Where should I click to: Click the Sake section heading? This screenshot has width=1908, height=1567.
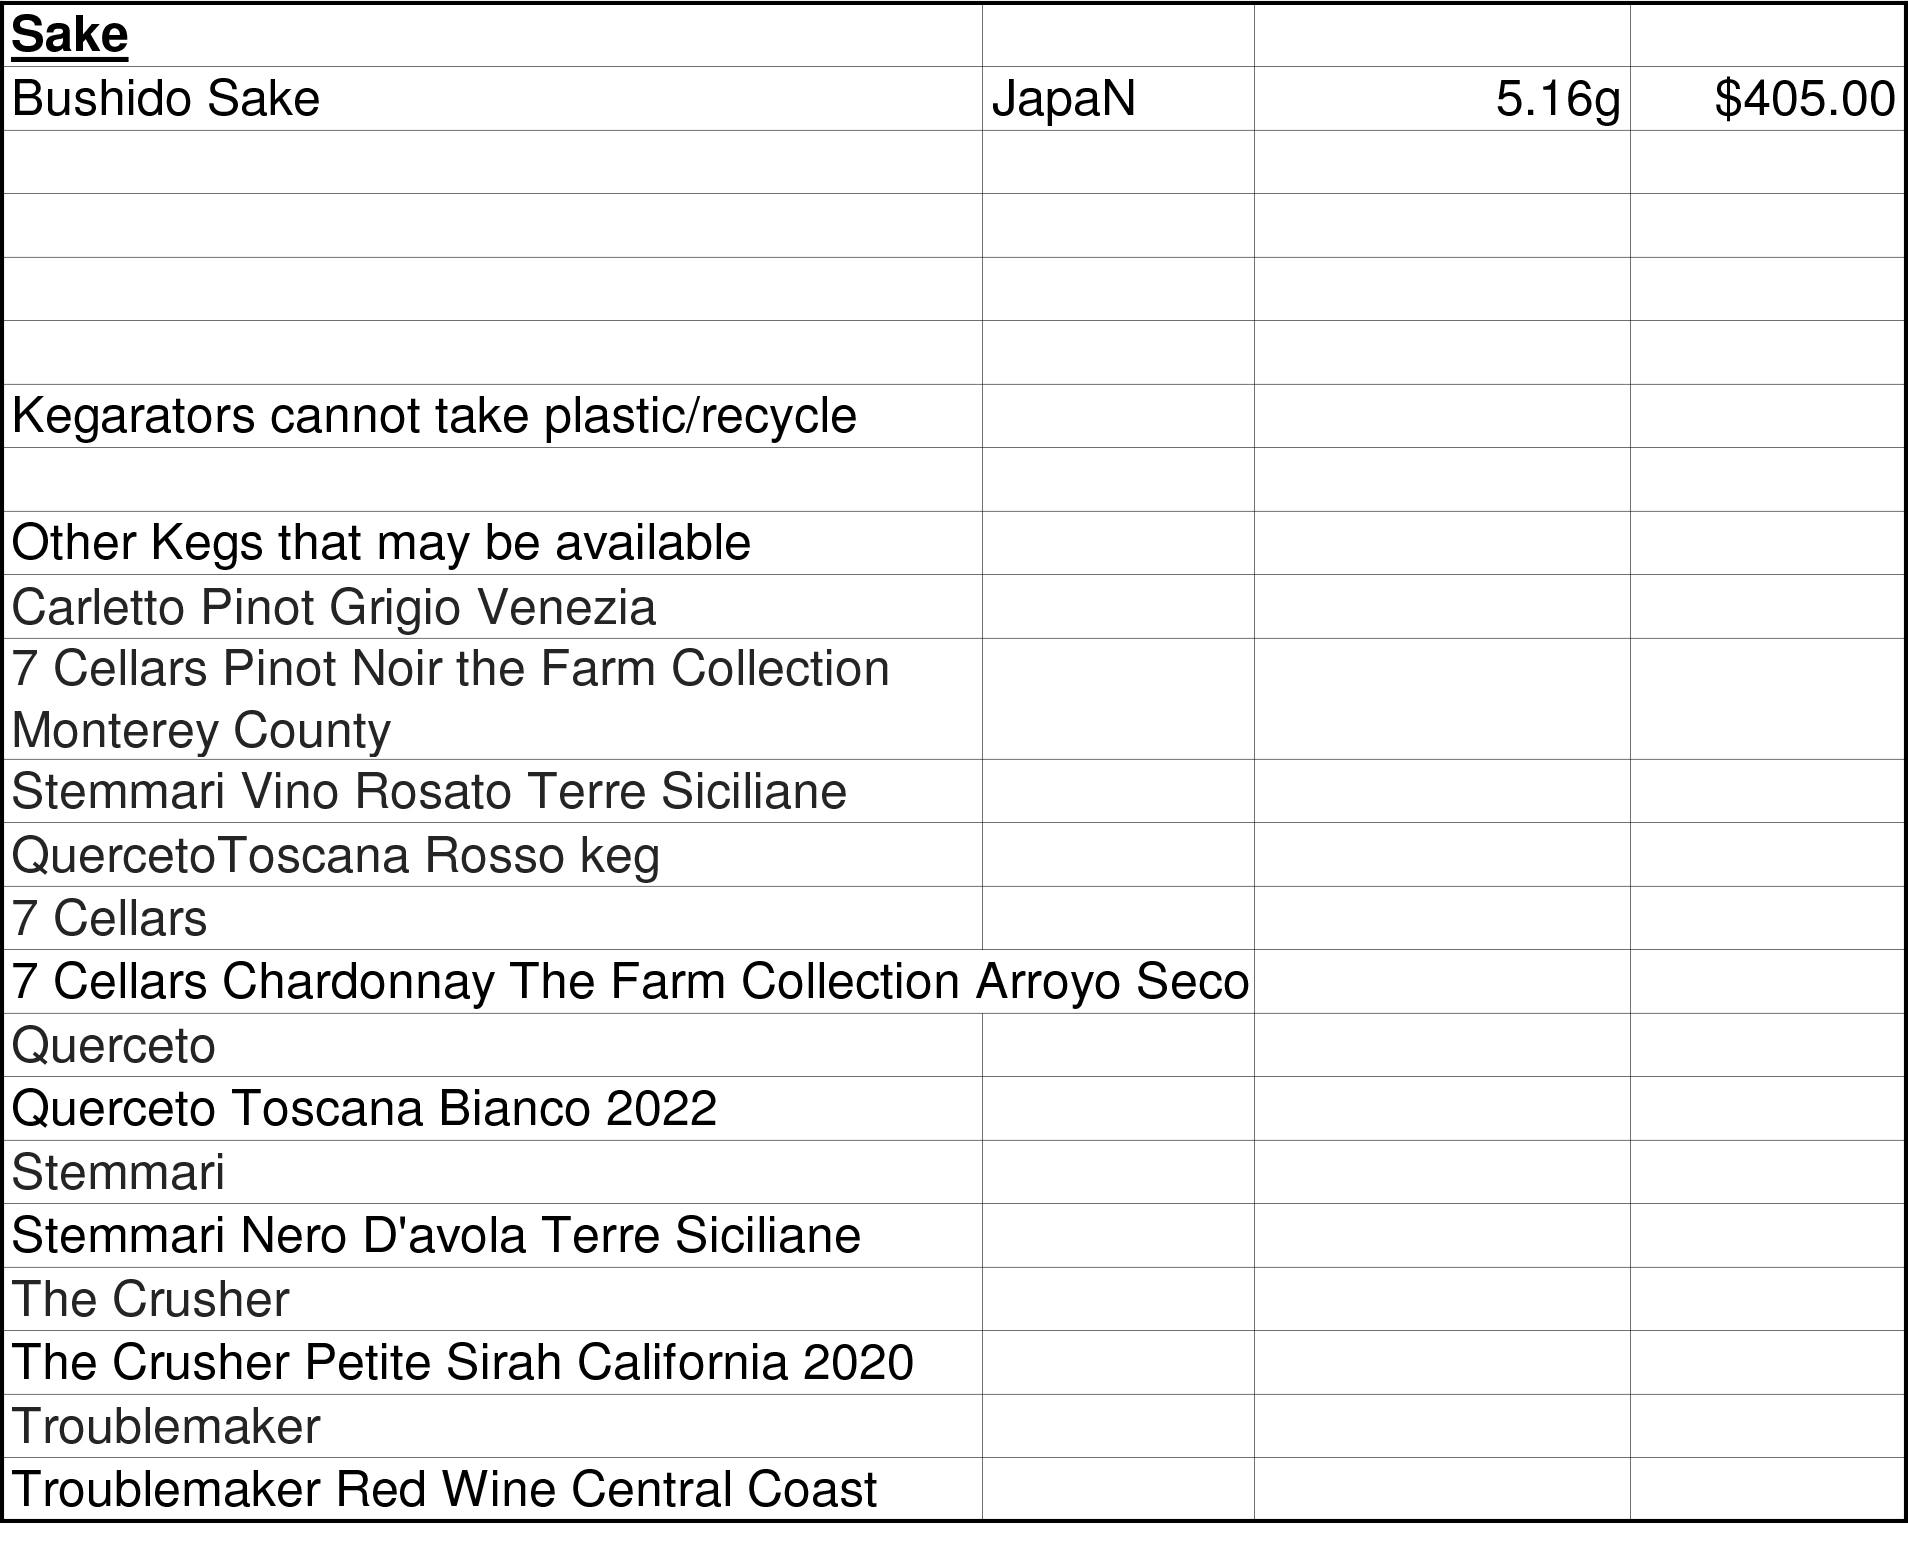click(x=70, y=36)
